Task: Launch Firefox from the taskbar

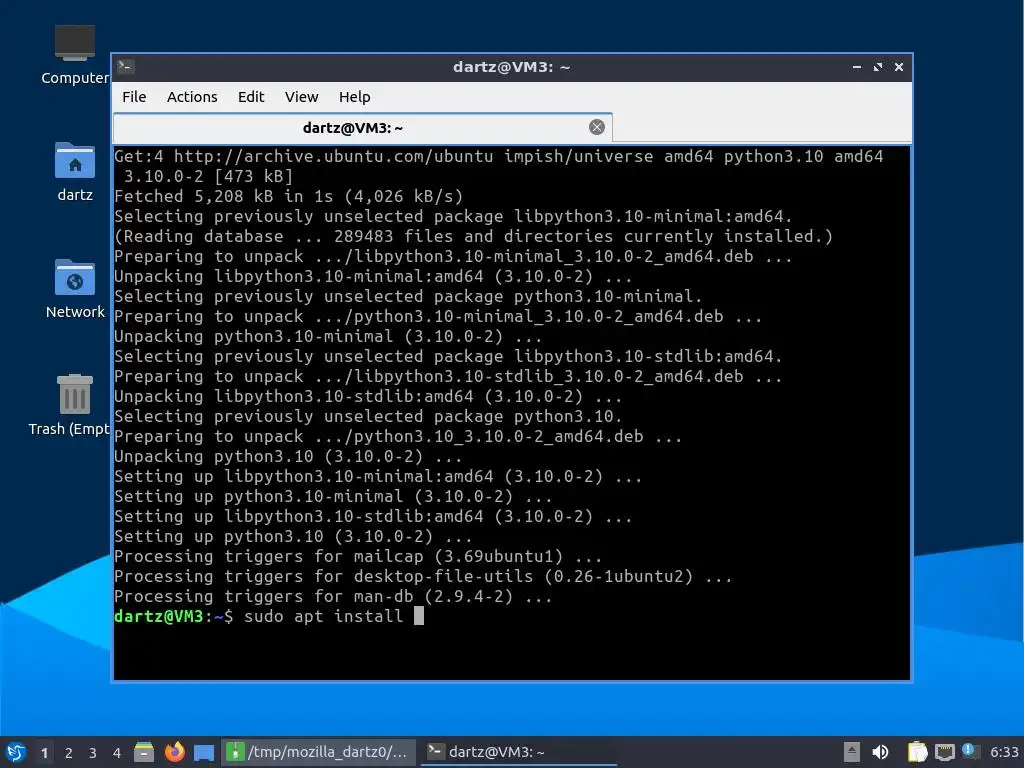Action: click(174, 752)
